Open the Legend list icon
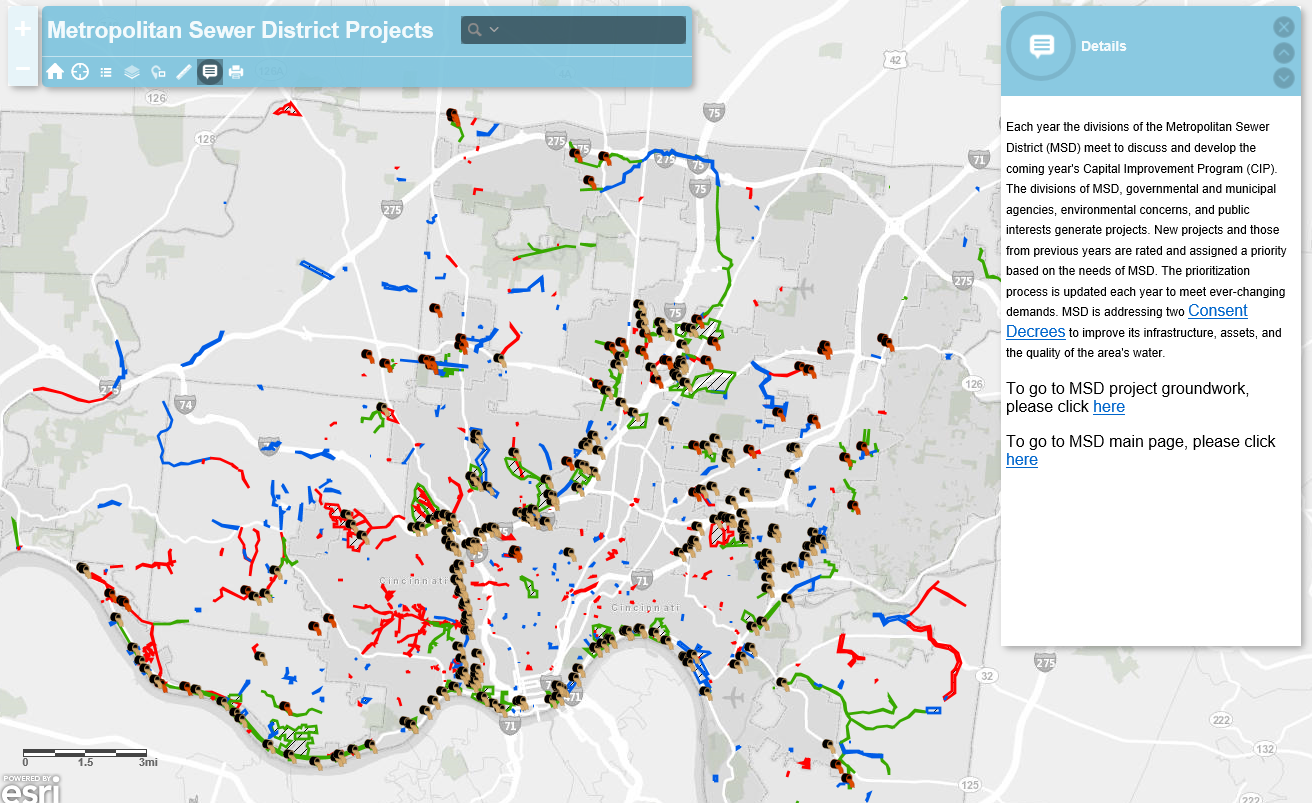The width and height of the screenshot is (1312, 803). (x=106, y=72)
